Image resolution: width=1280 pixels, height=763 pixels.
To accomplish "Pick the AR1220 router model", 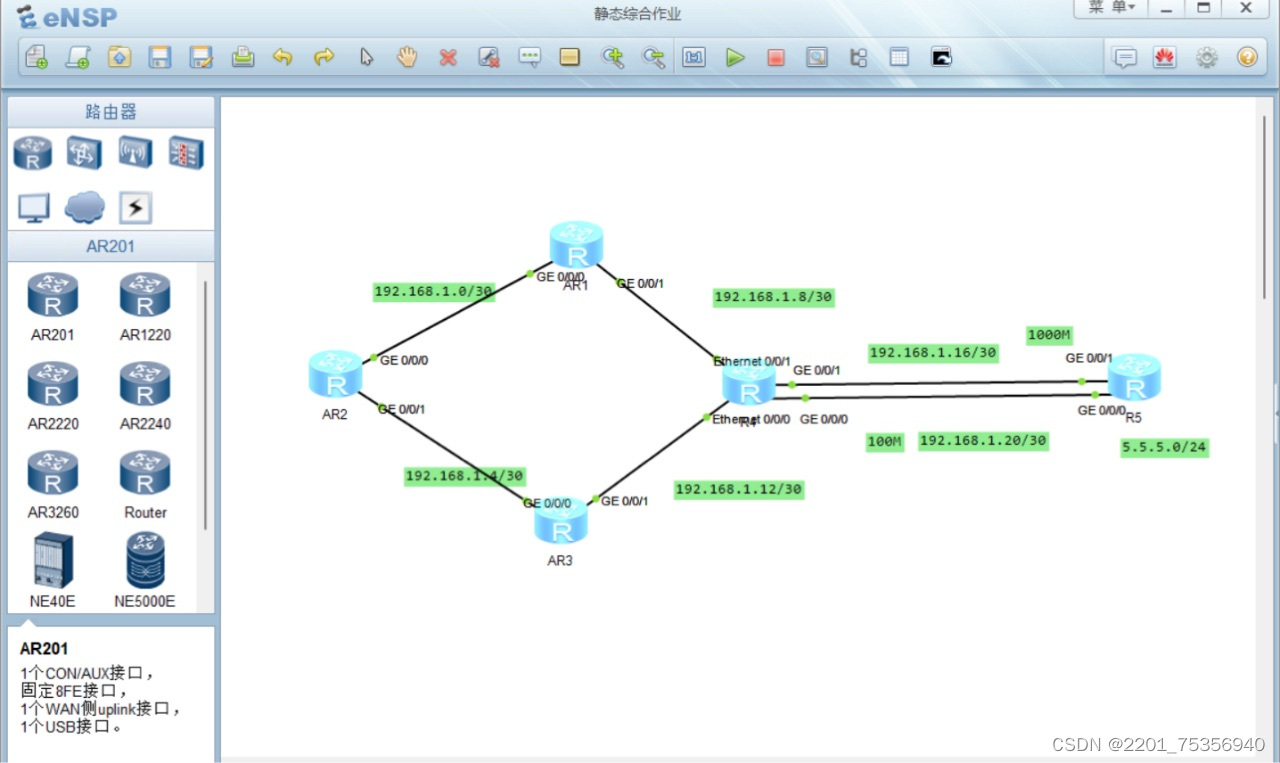I will pyautogui.click(x=145, y=307).
